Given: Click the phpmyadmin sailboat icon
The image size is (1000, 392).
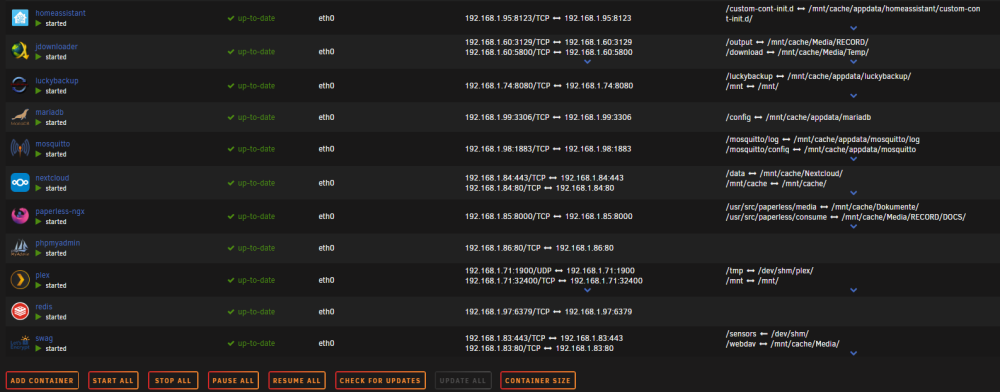Looking at the screenshot, I should [x=20, y=248].
